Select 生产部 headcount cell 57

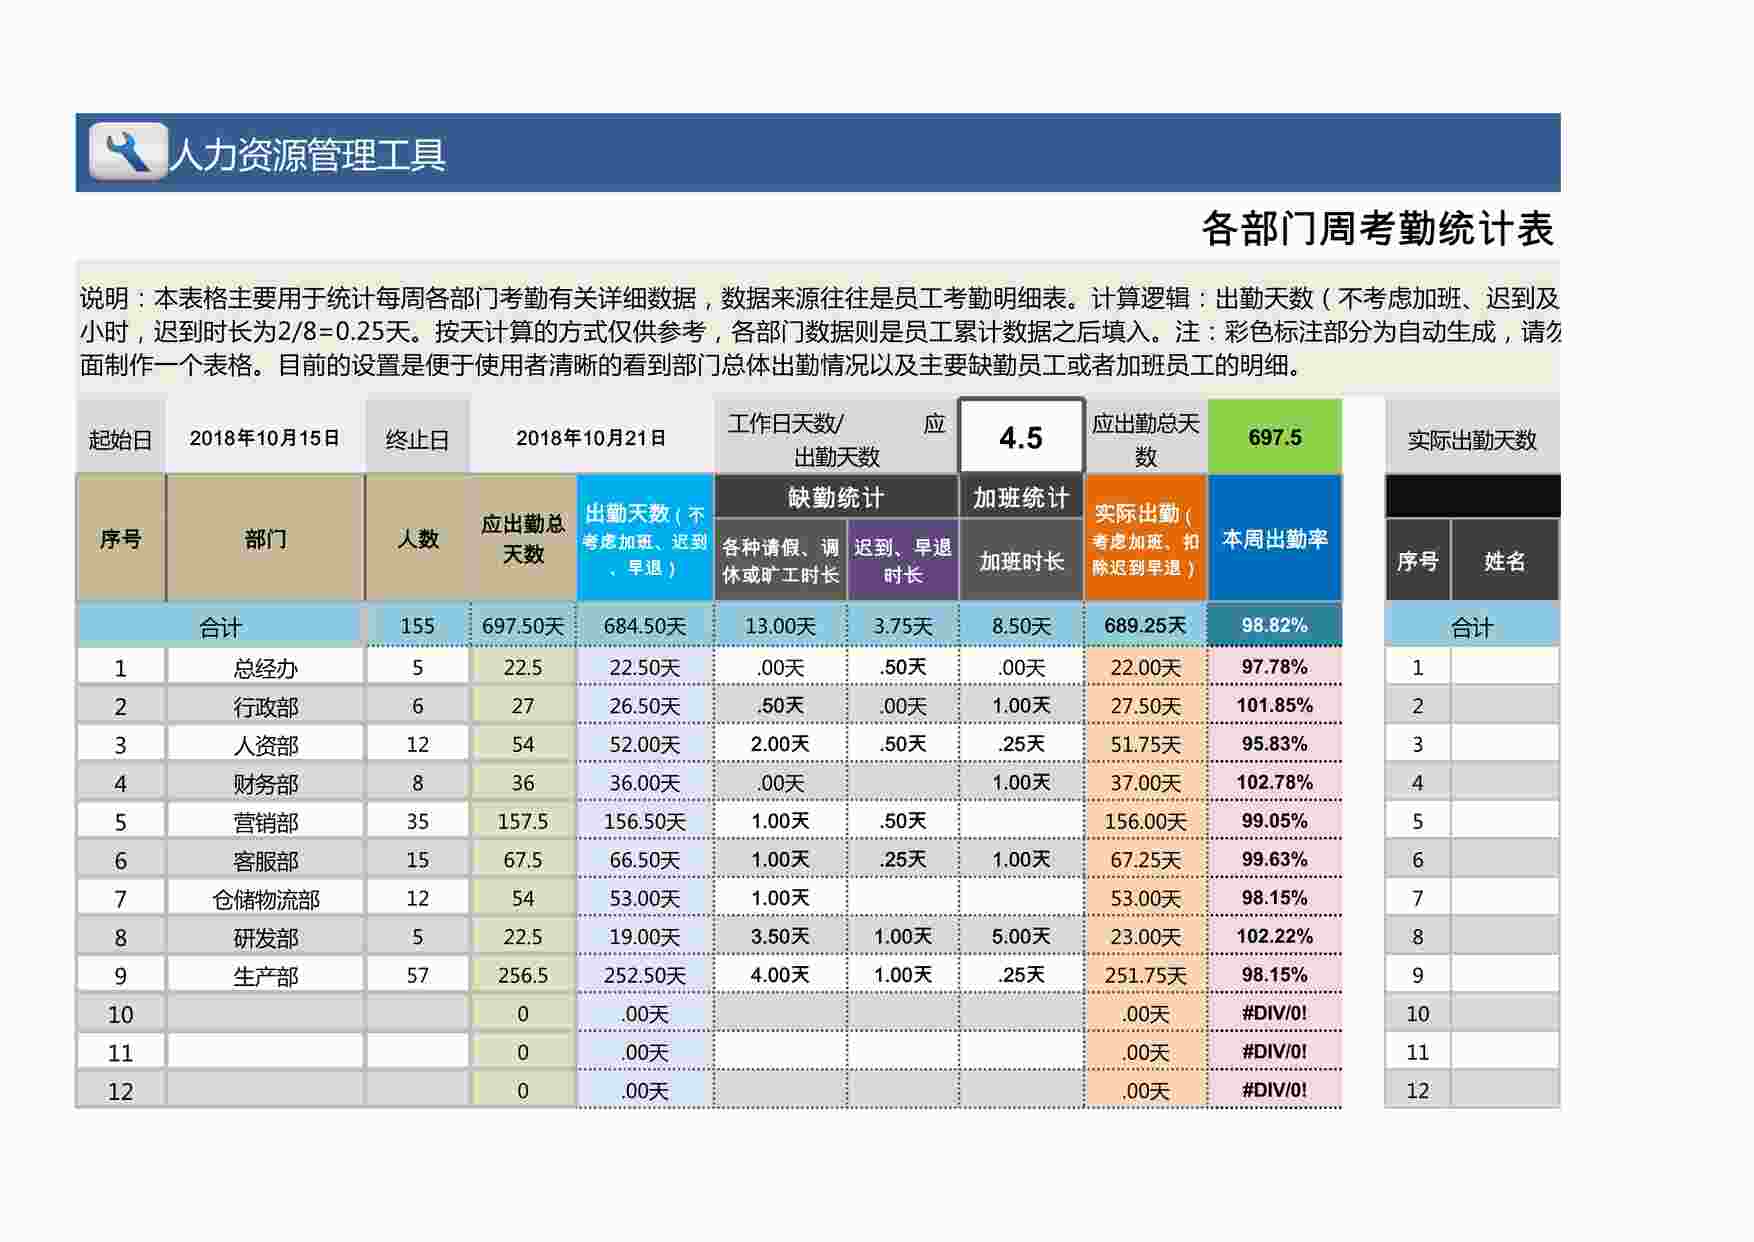click(418, 975)
